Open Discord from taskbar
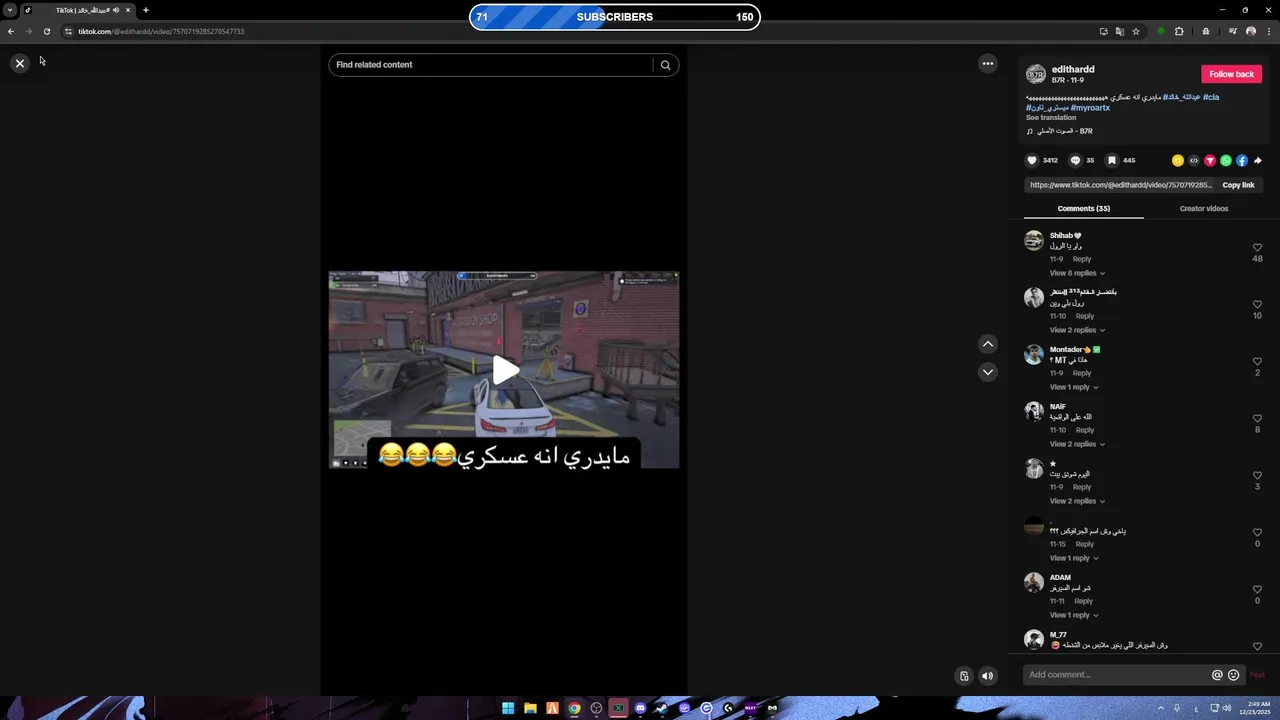This screenshot has width=1280, height=720. point(640,708)
